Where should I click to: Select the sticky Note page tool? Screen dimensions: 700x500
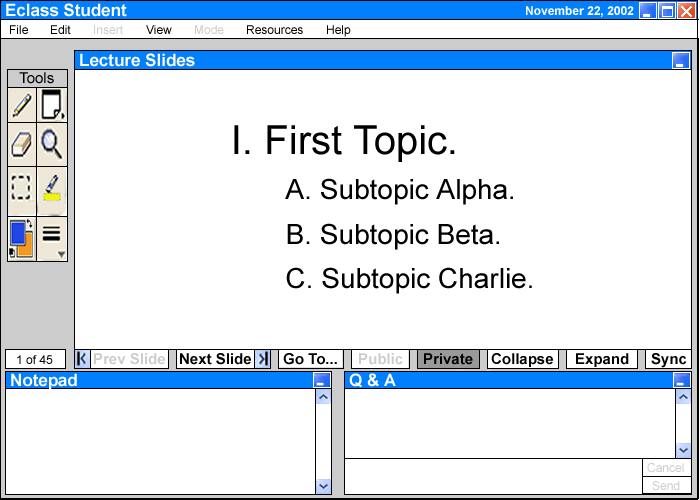[x=52, y=106]
